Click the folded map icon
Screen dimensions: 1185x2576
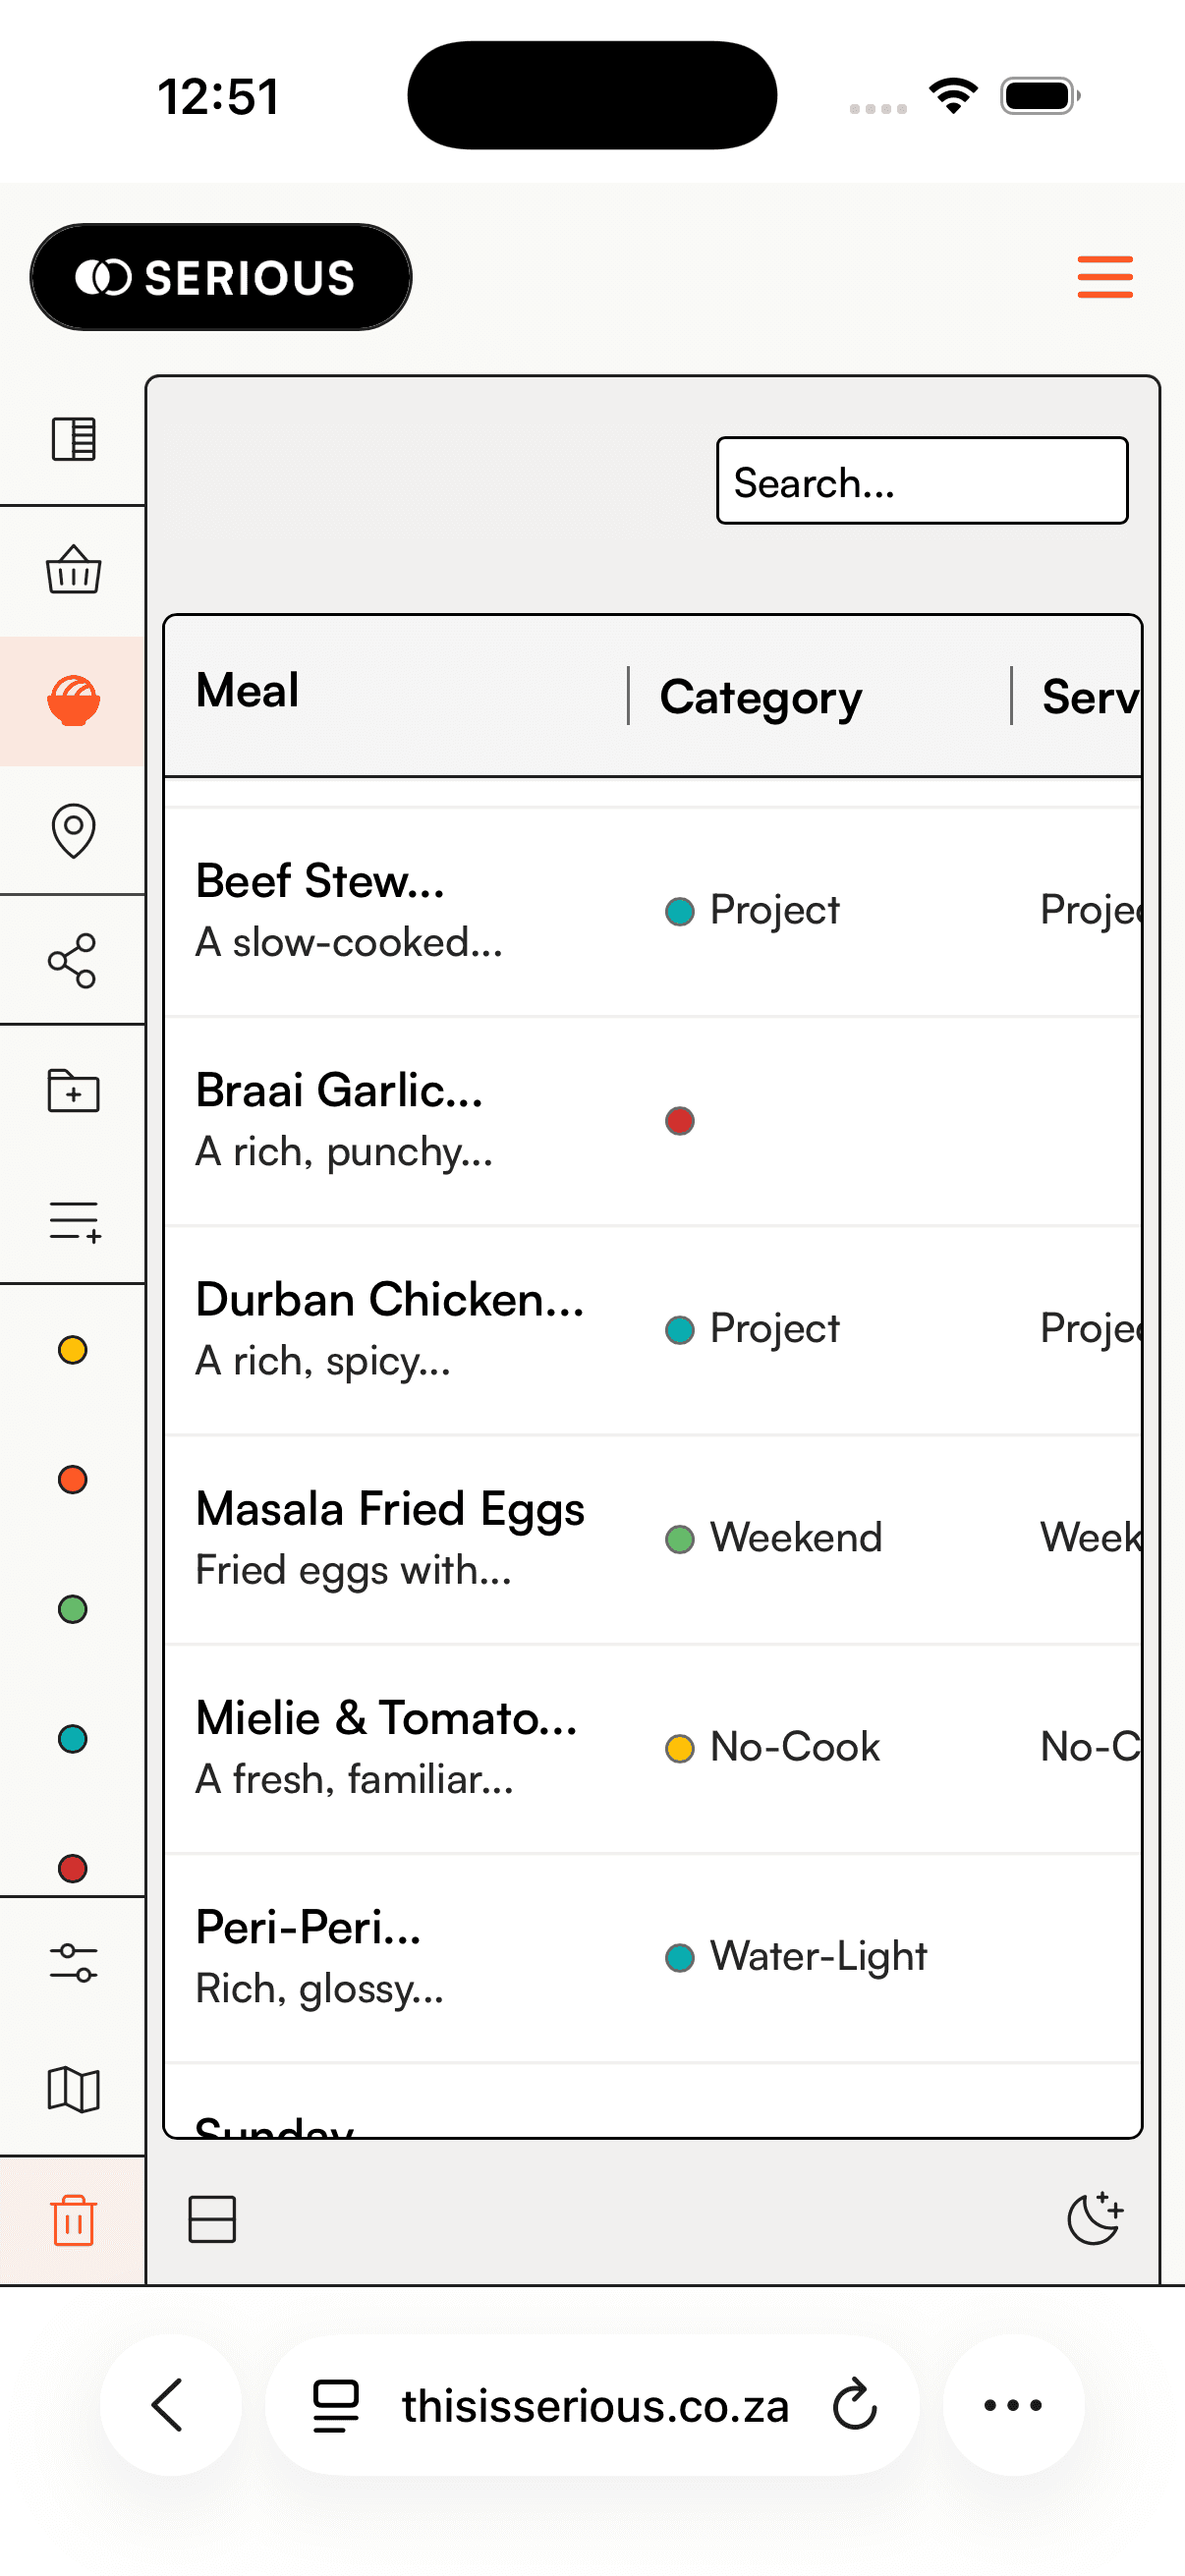tap(73, 2090)
